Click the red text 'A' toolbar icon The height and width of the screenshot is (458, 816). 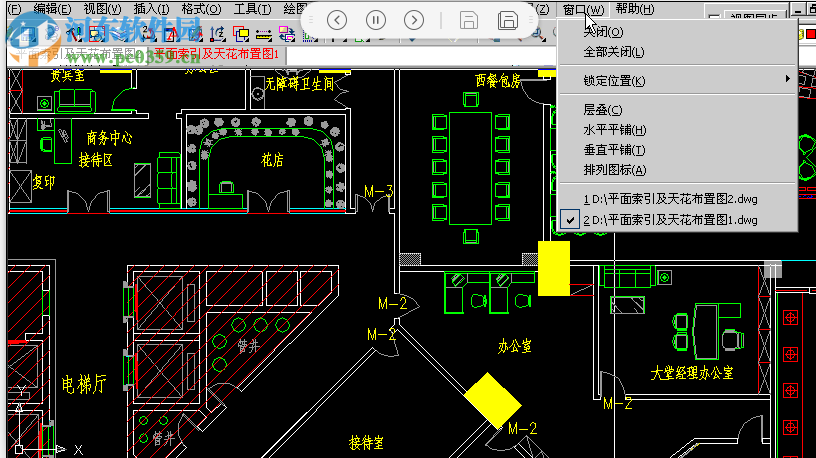(x=171, y=35)
